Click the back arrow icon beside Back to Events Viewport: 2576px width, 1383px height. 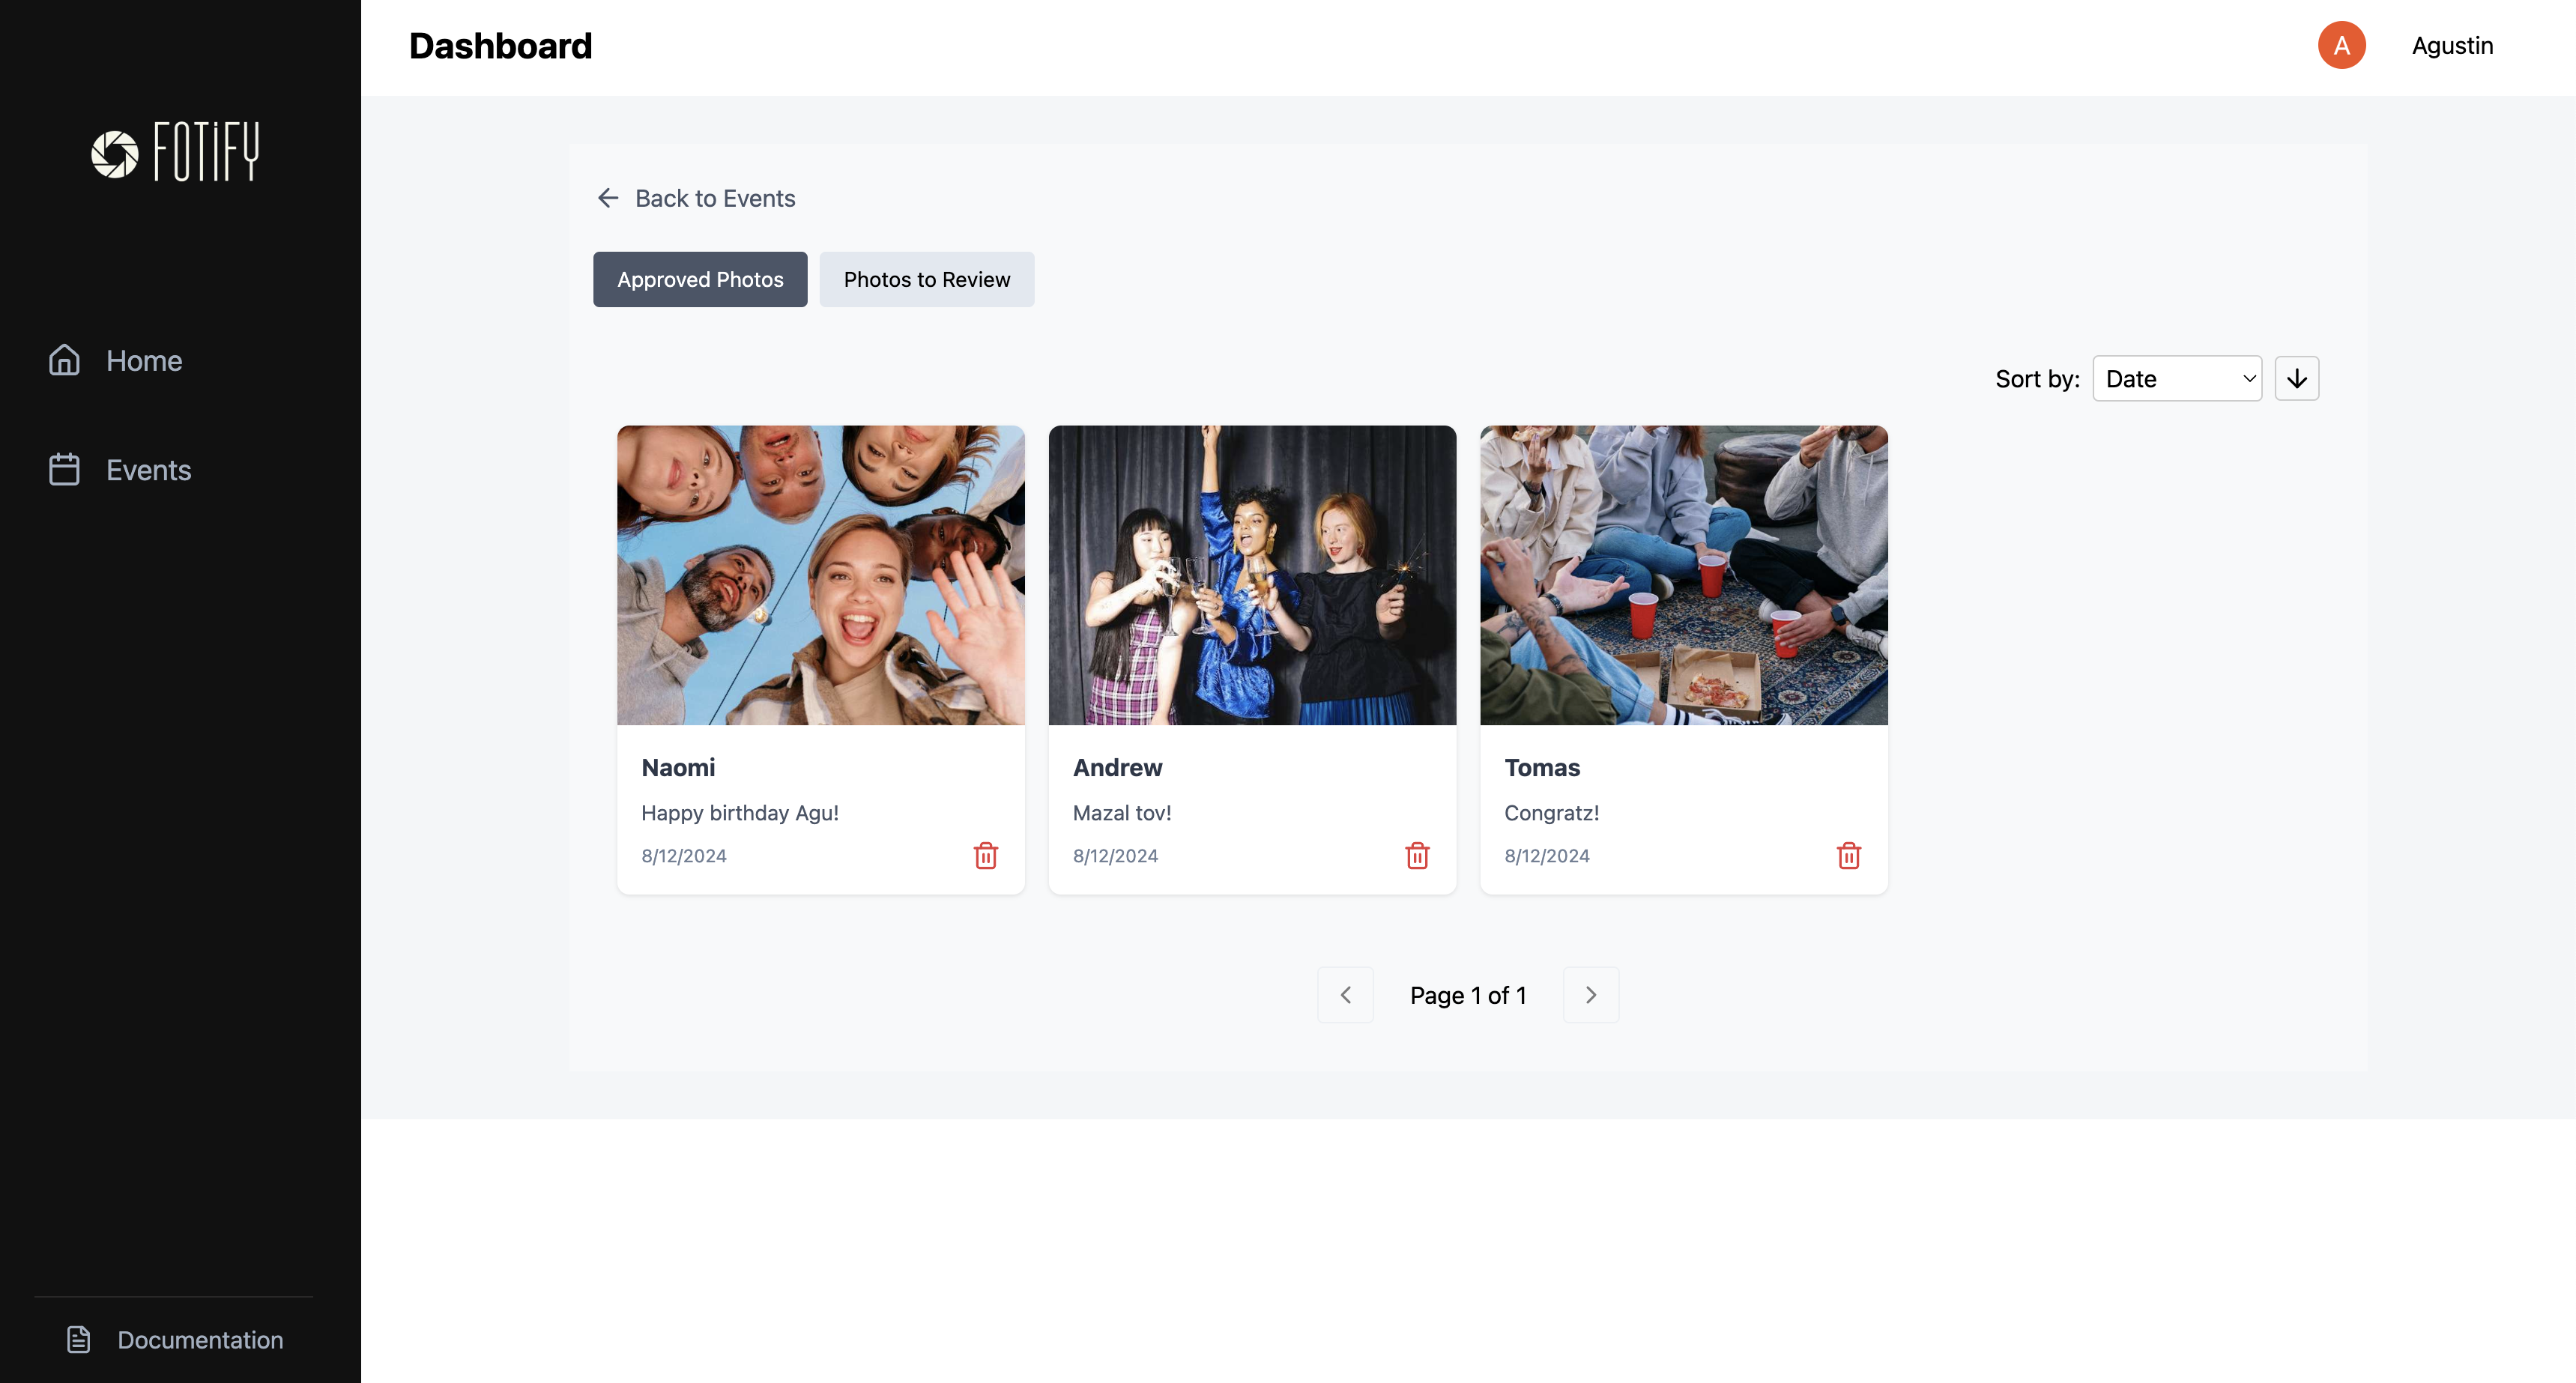[x=608, y=198]
